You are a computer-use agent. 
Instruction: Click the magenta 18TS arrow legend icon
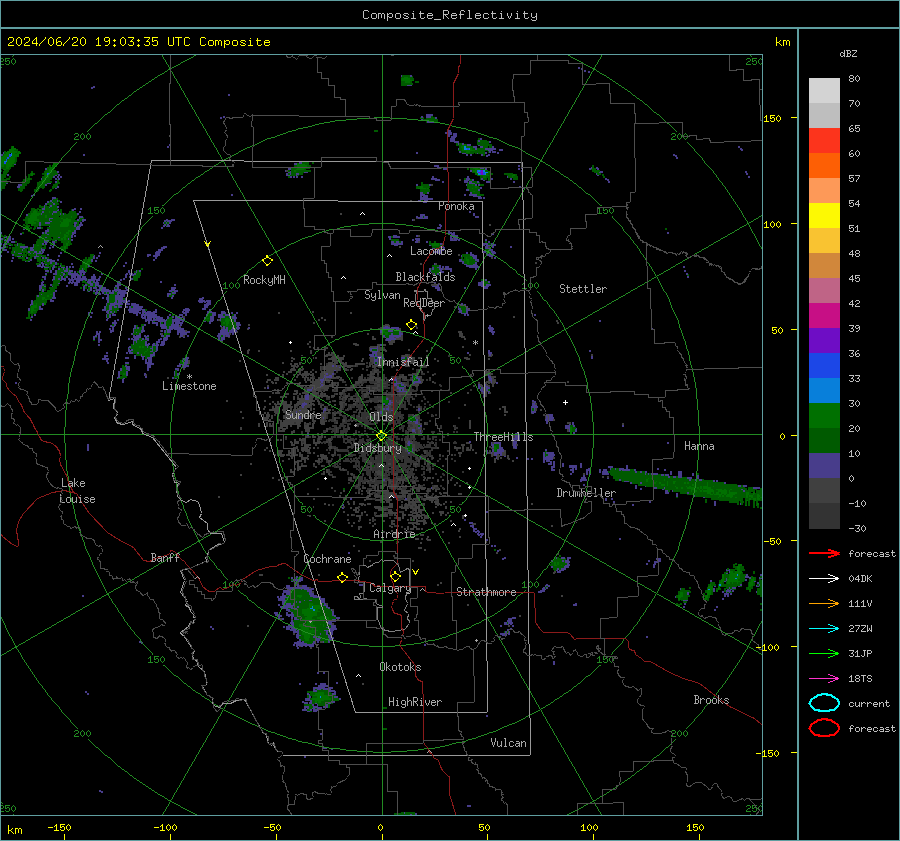[824, 679]
